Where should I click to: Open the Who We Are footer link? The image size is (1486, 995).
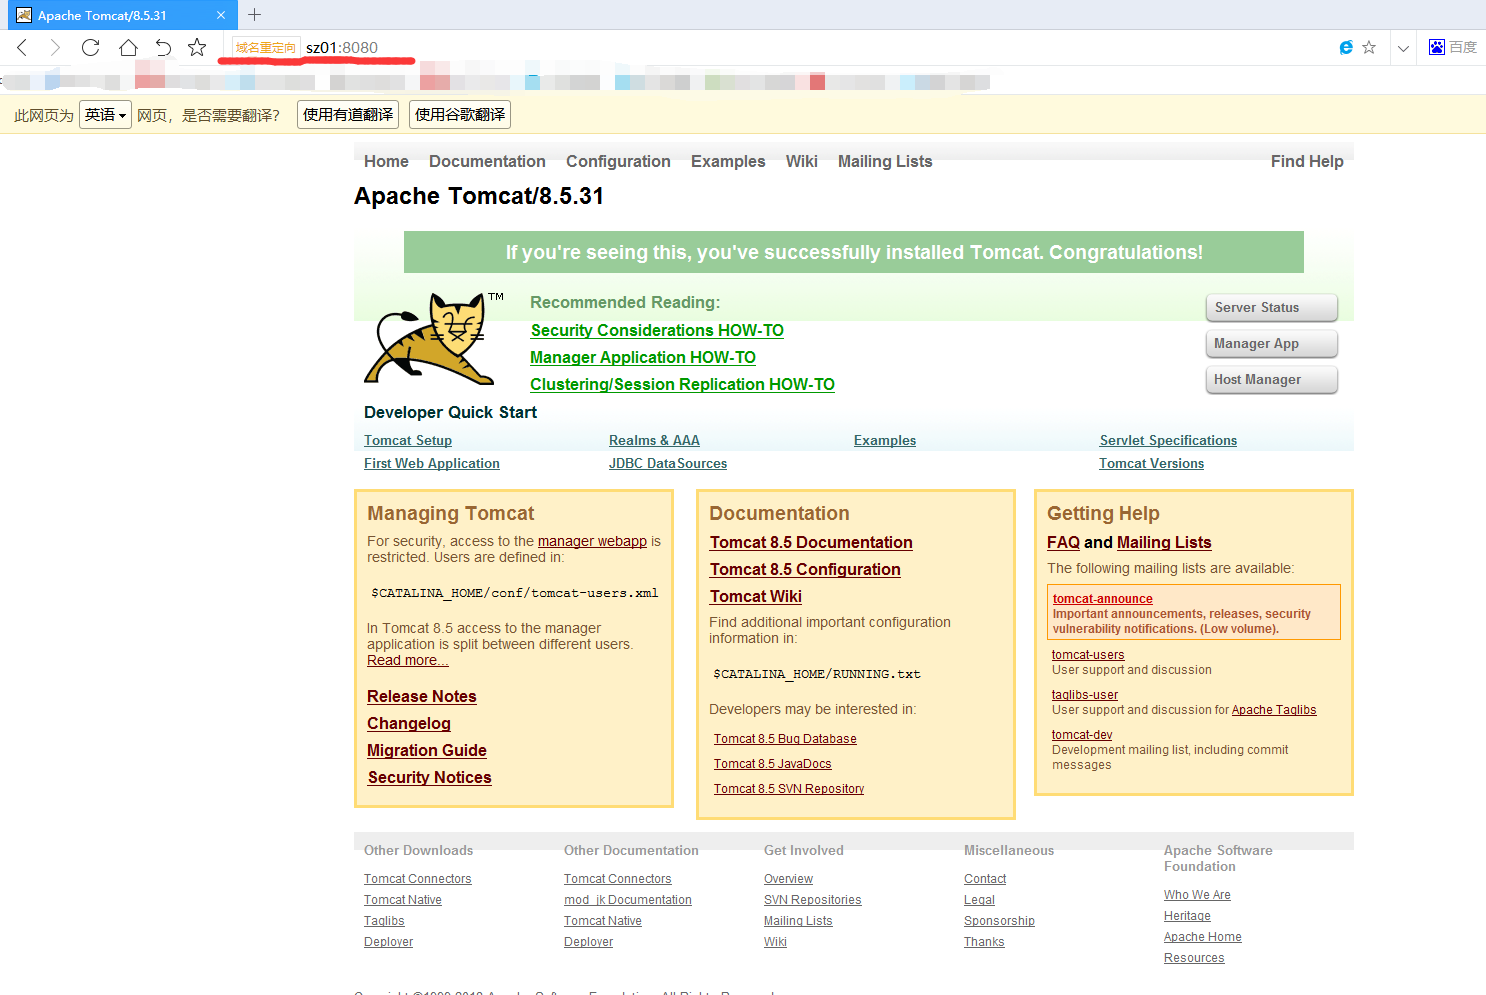(x=1197, y=895)
